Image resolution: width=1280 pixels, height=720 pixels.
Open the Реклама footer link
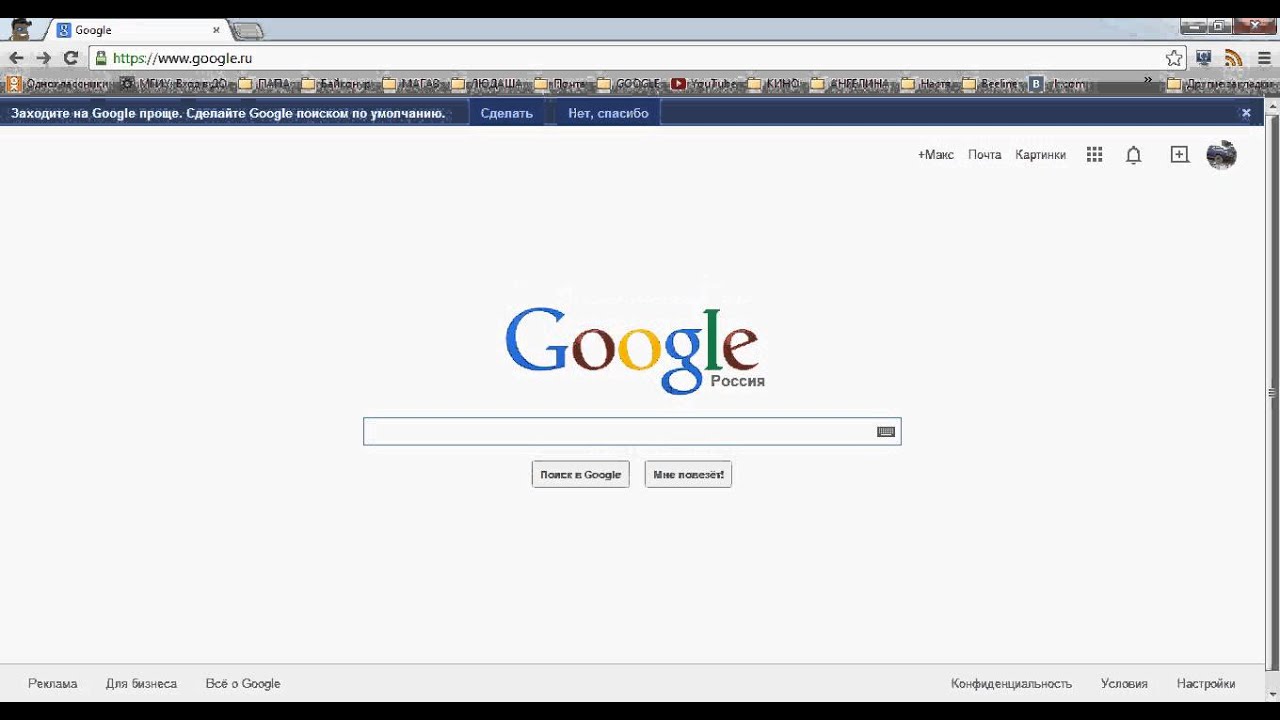click(x=52, y=684)
